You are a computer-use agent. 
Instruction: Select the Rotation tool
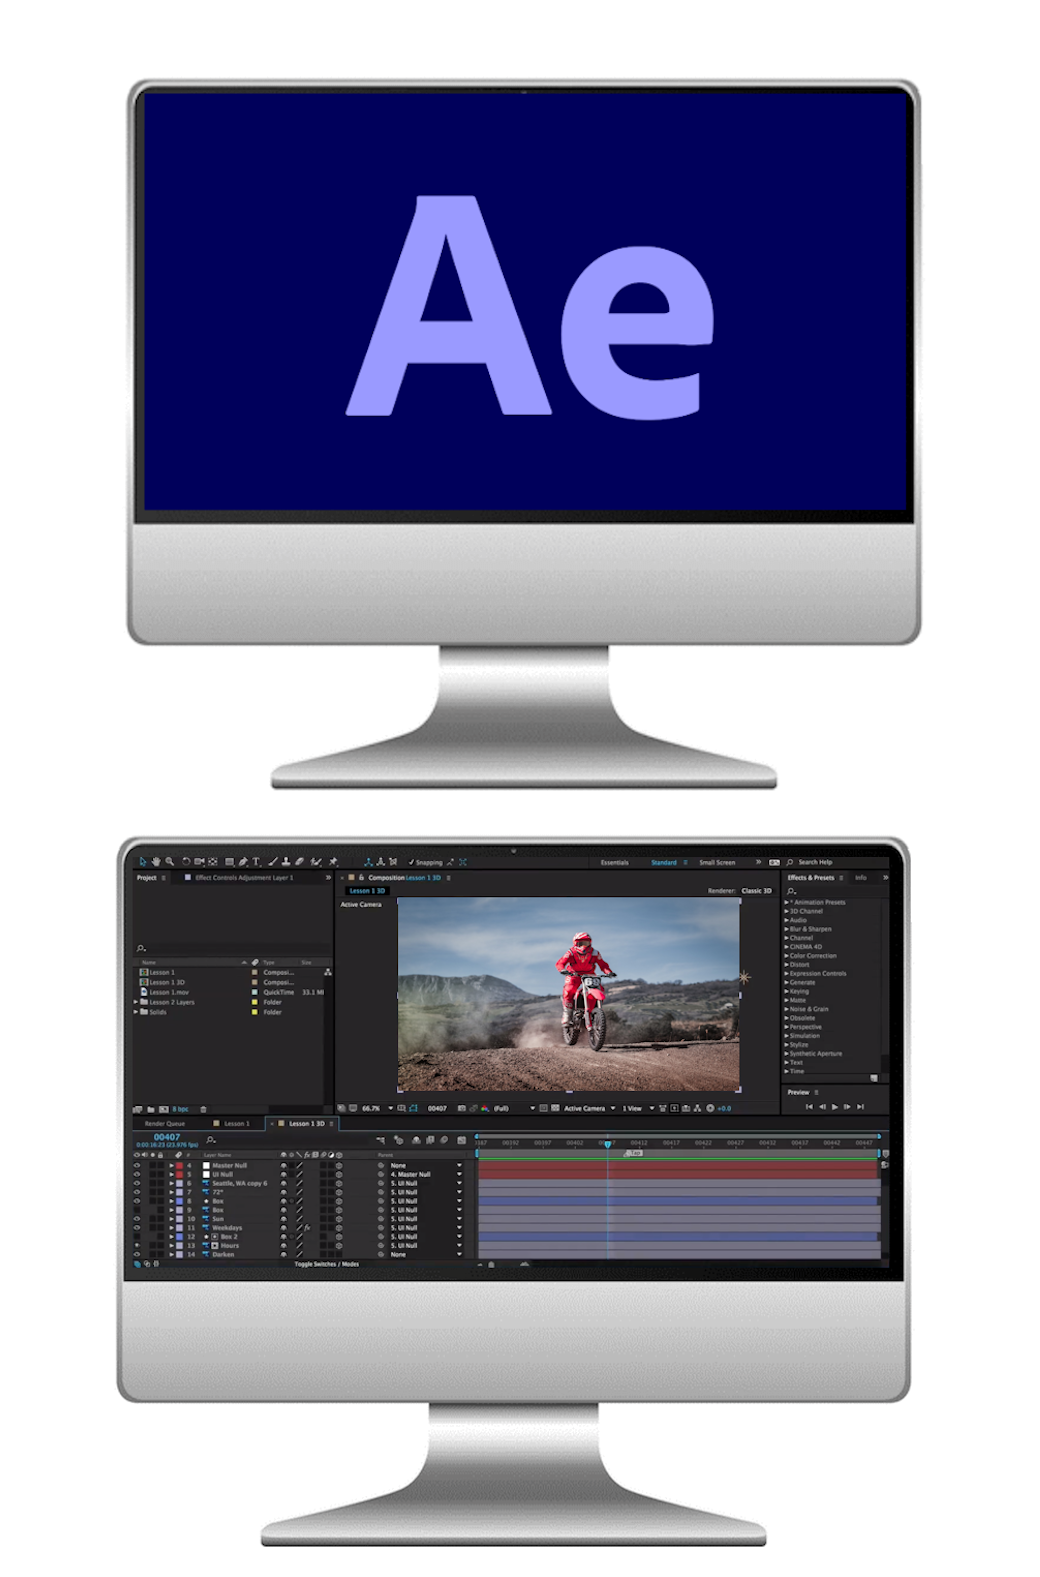click(x=186, y=862)
